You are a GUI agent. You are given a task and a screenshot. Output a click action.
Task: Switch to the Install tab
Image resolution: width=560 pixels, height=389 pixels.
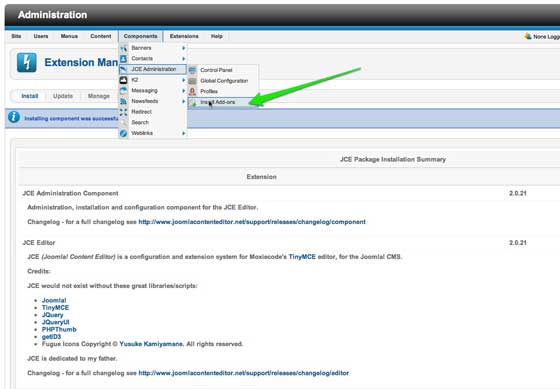tap(30, 96)
